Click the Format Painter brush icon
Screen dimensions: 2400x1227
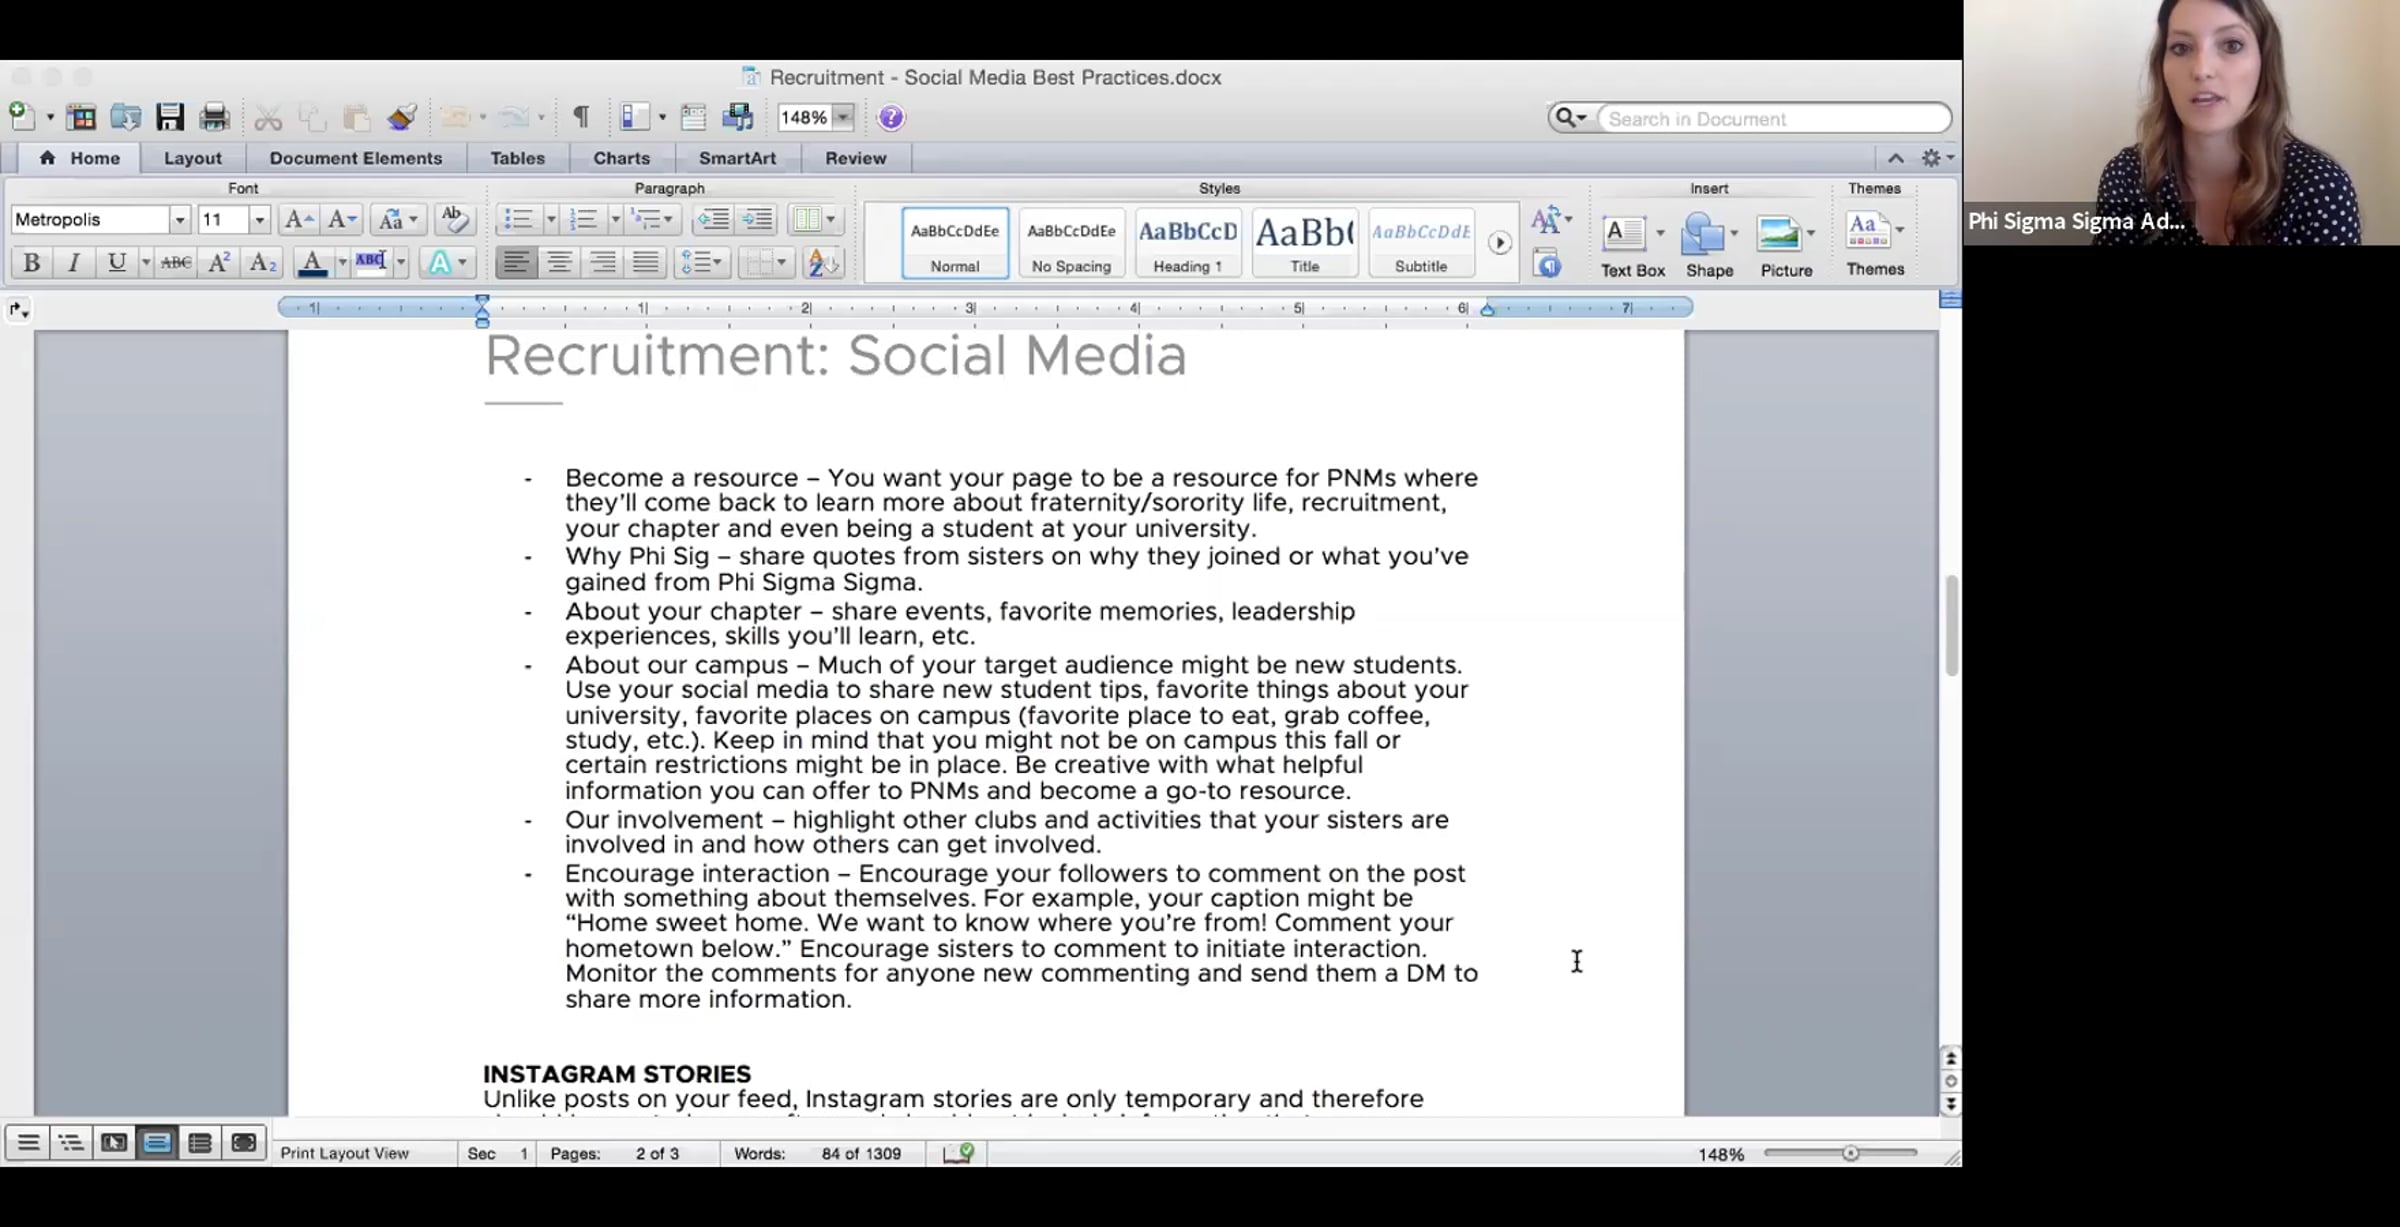point(402,117)
